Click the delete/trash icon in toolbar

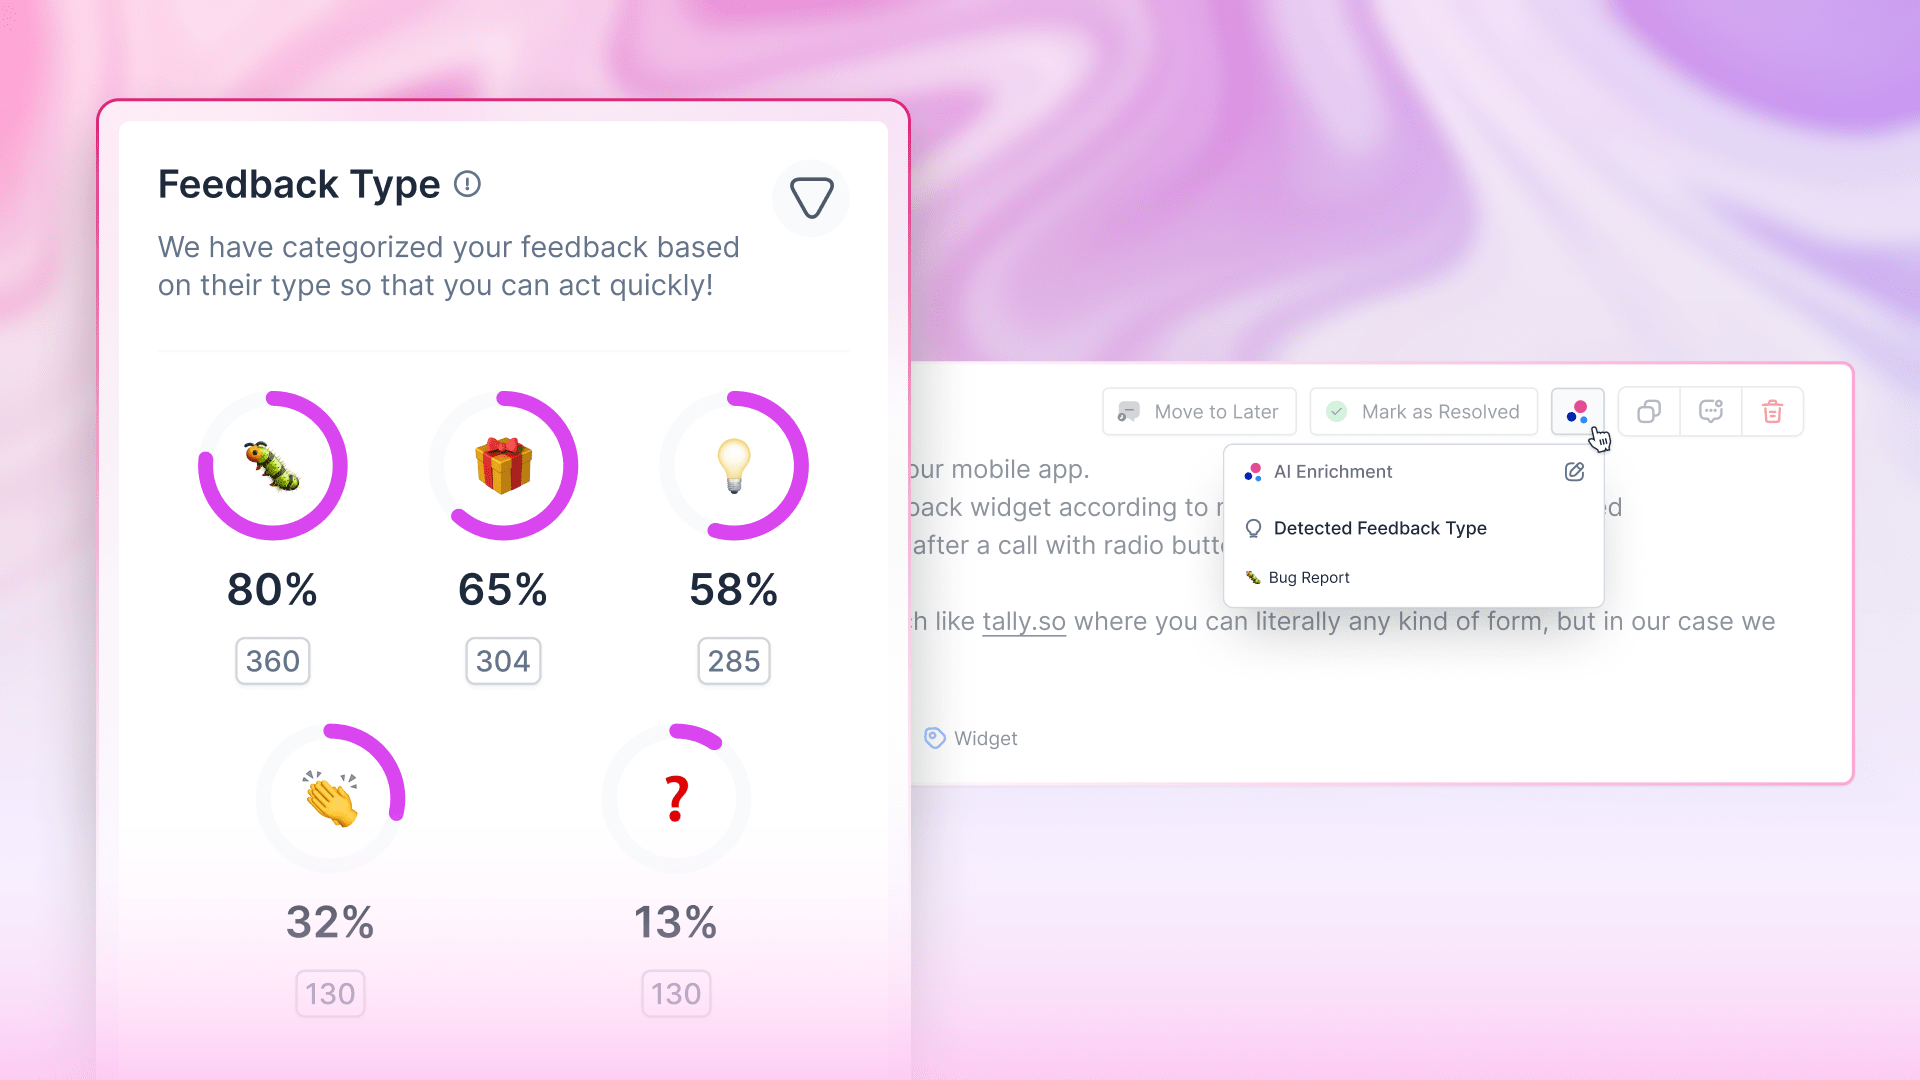(x=1772, y=411)
